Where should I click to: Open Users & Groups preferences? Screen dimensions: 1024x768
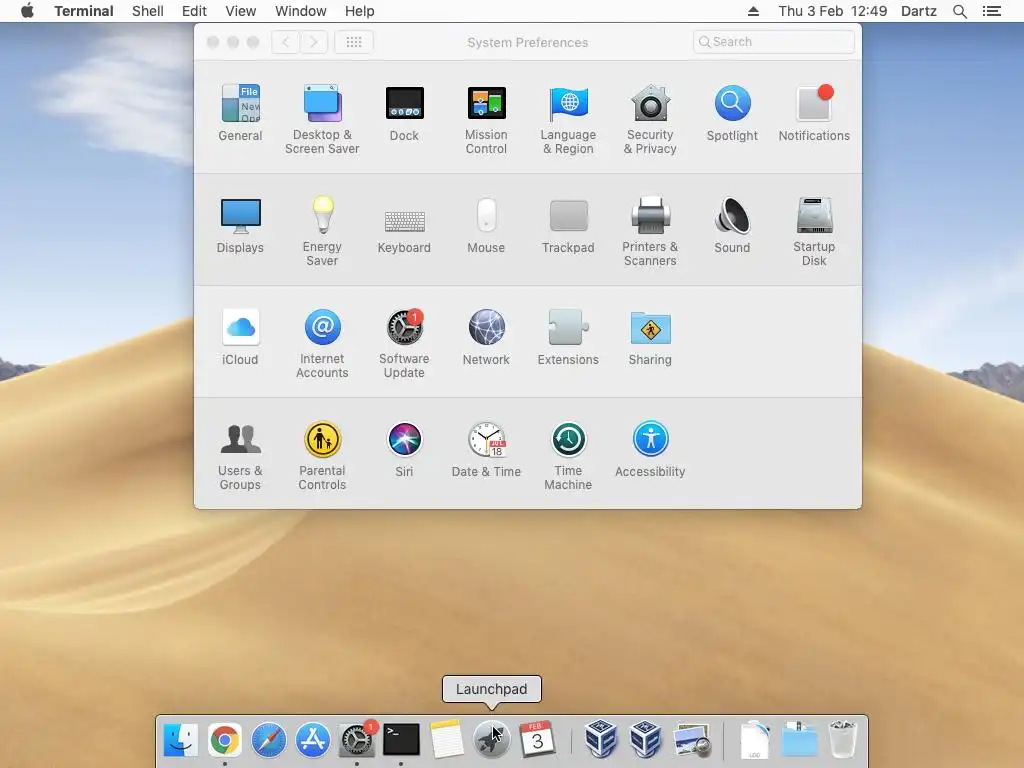tap(240, 456)
